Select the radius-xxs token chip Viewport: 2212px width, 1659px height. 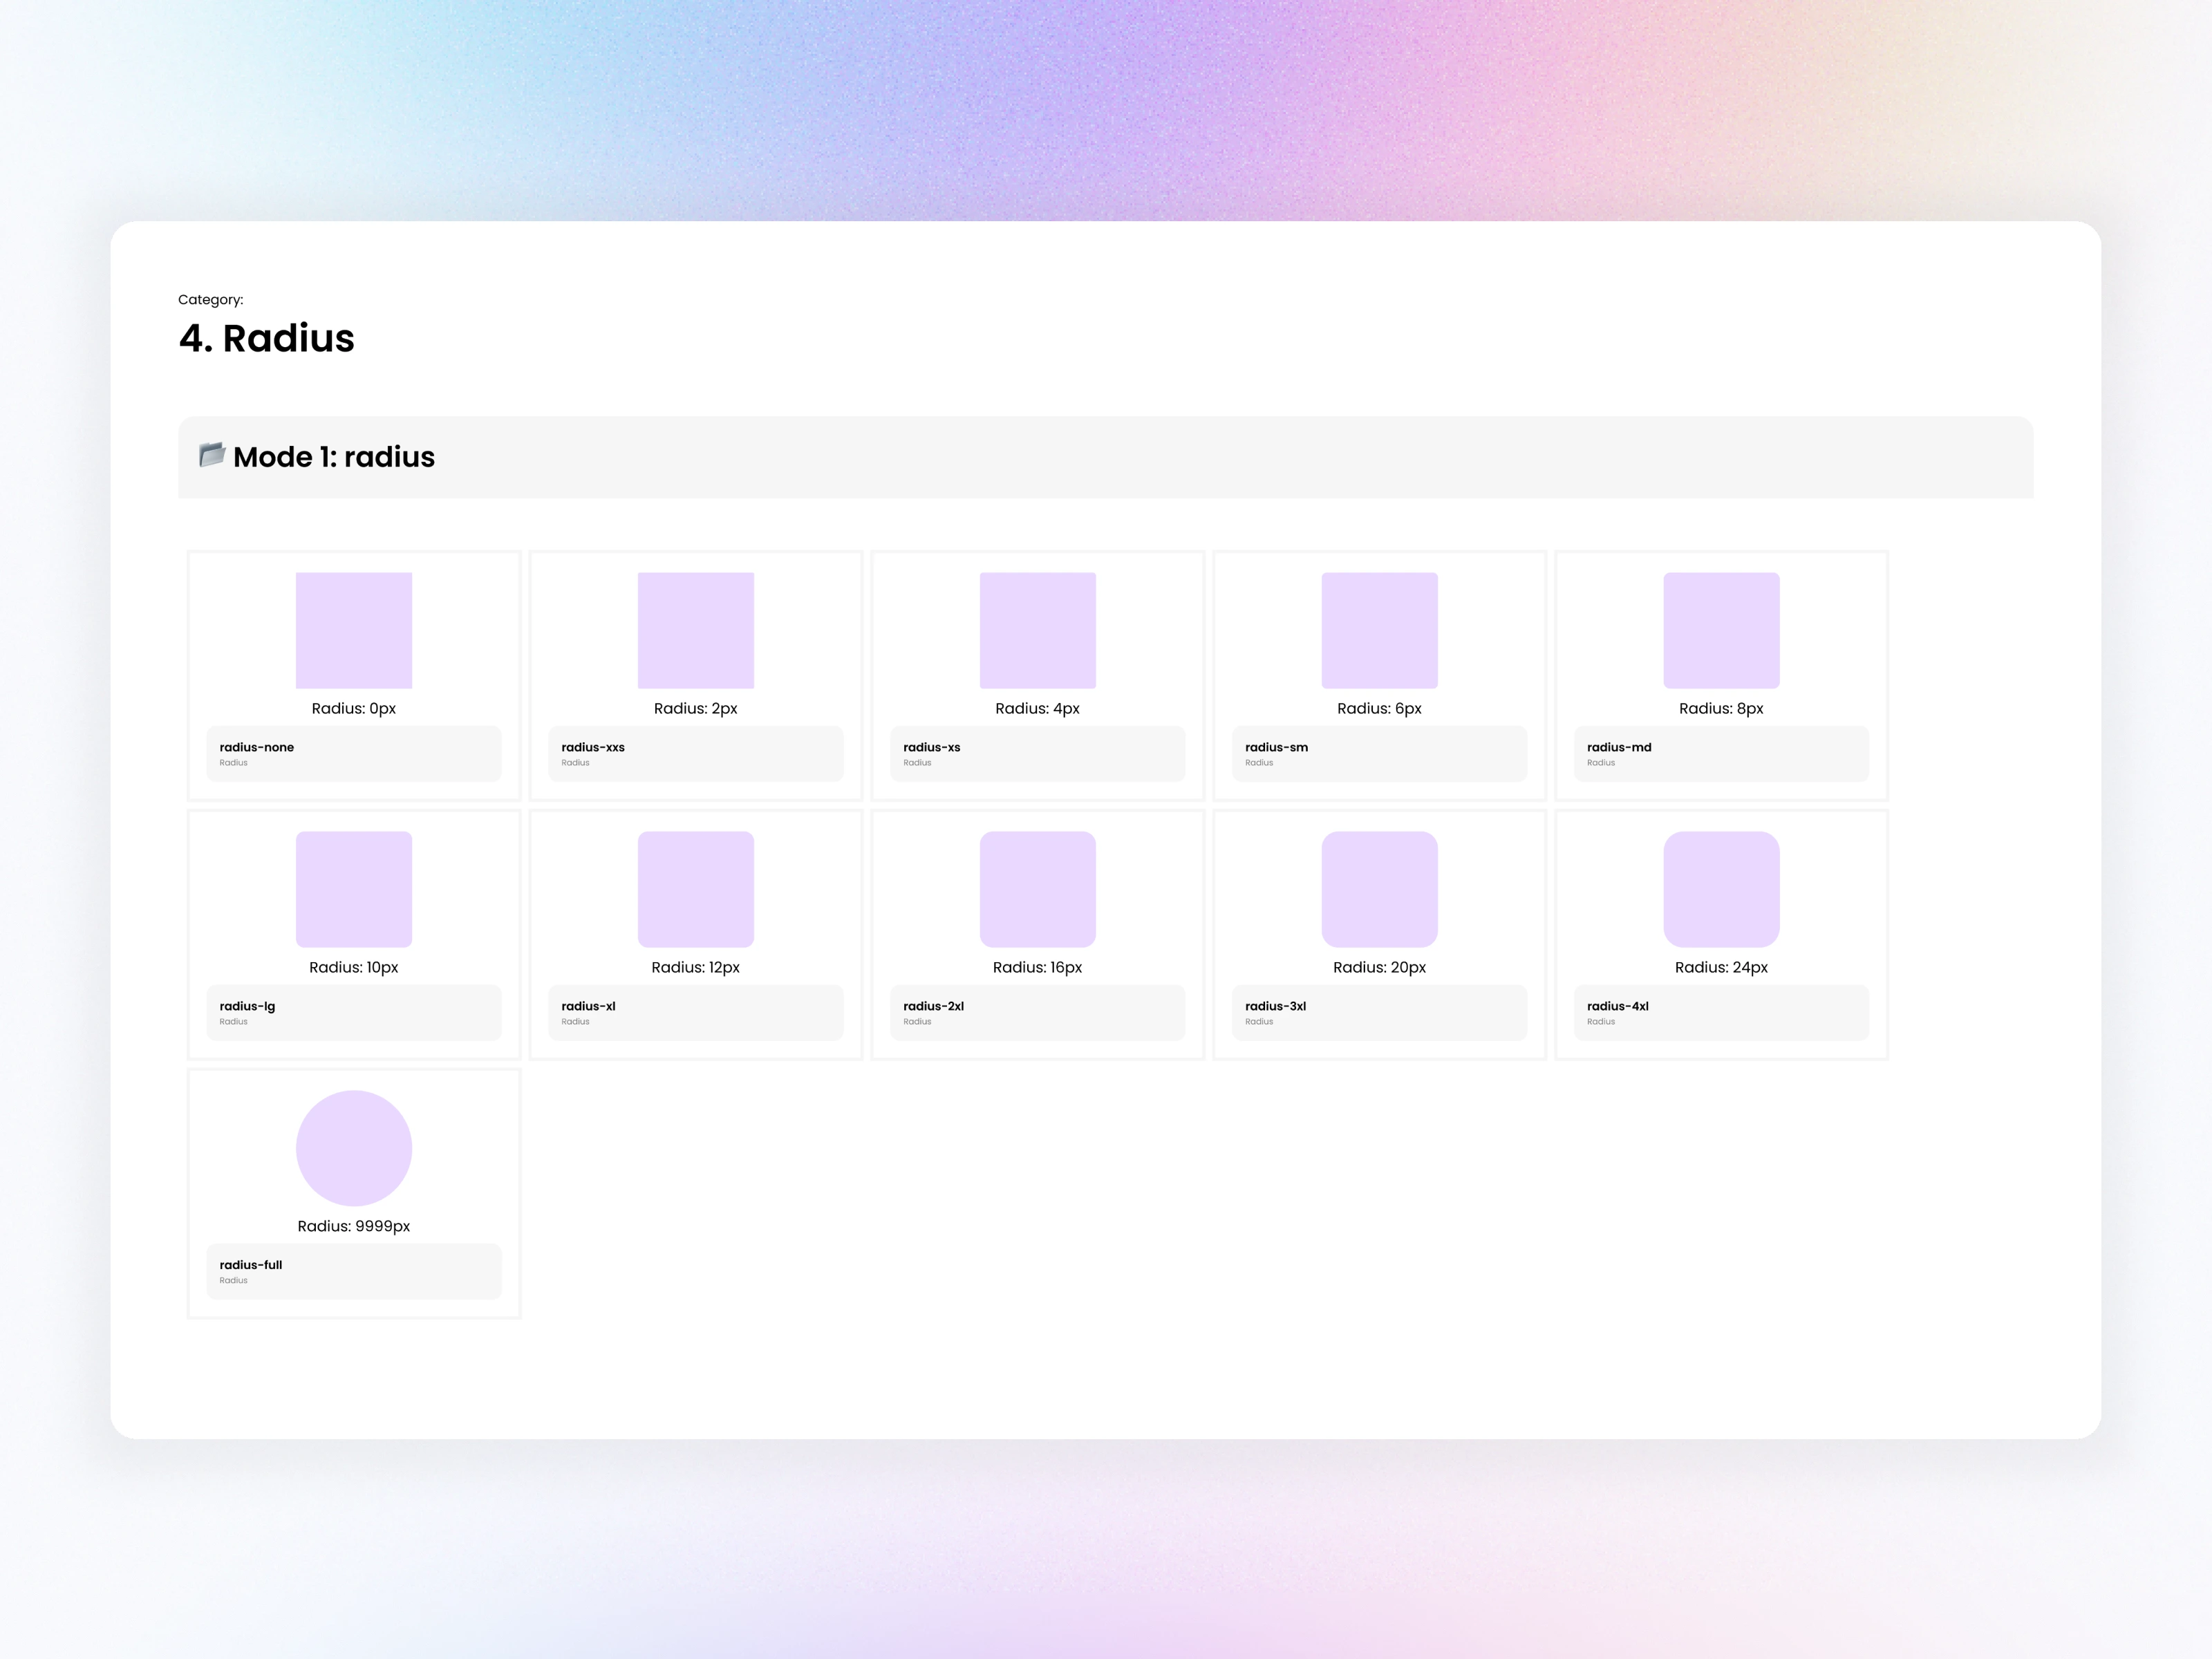coord(695,754)
